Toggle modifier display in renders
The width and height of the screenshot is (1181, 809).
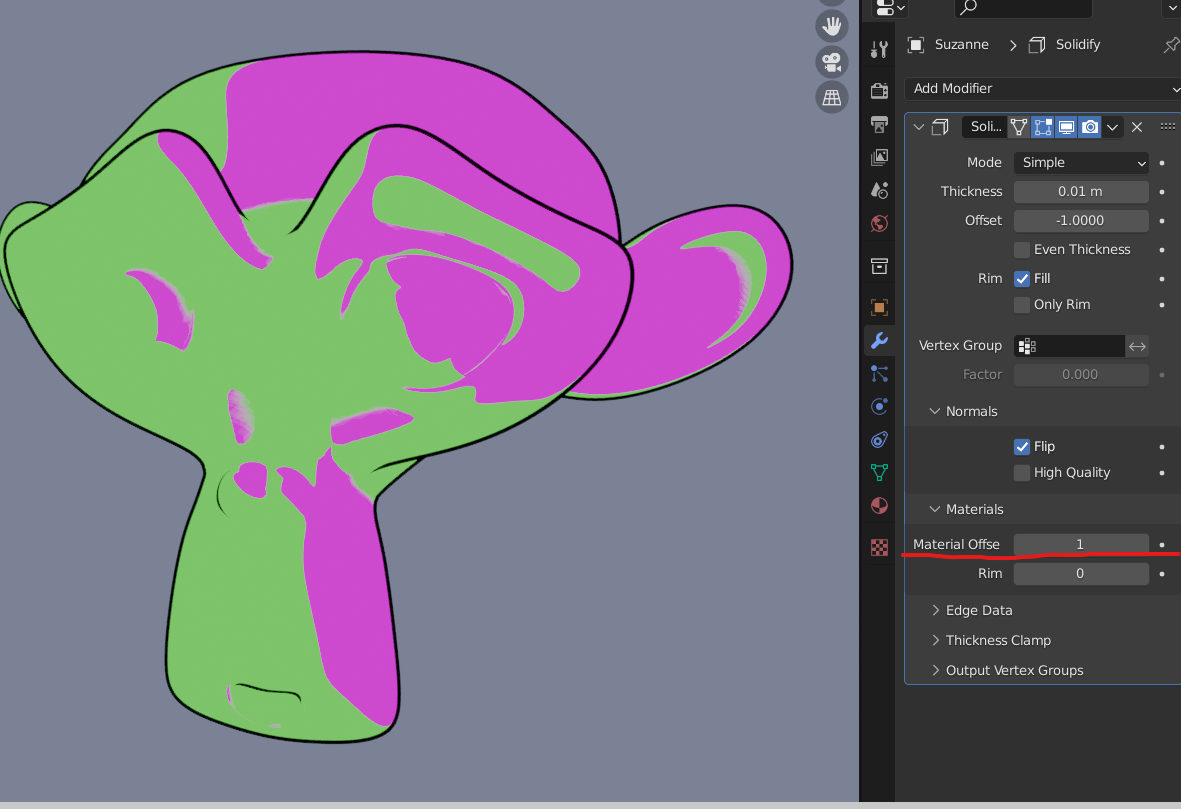pyautogui.click(x=1090, y=127)
